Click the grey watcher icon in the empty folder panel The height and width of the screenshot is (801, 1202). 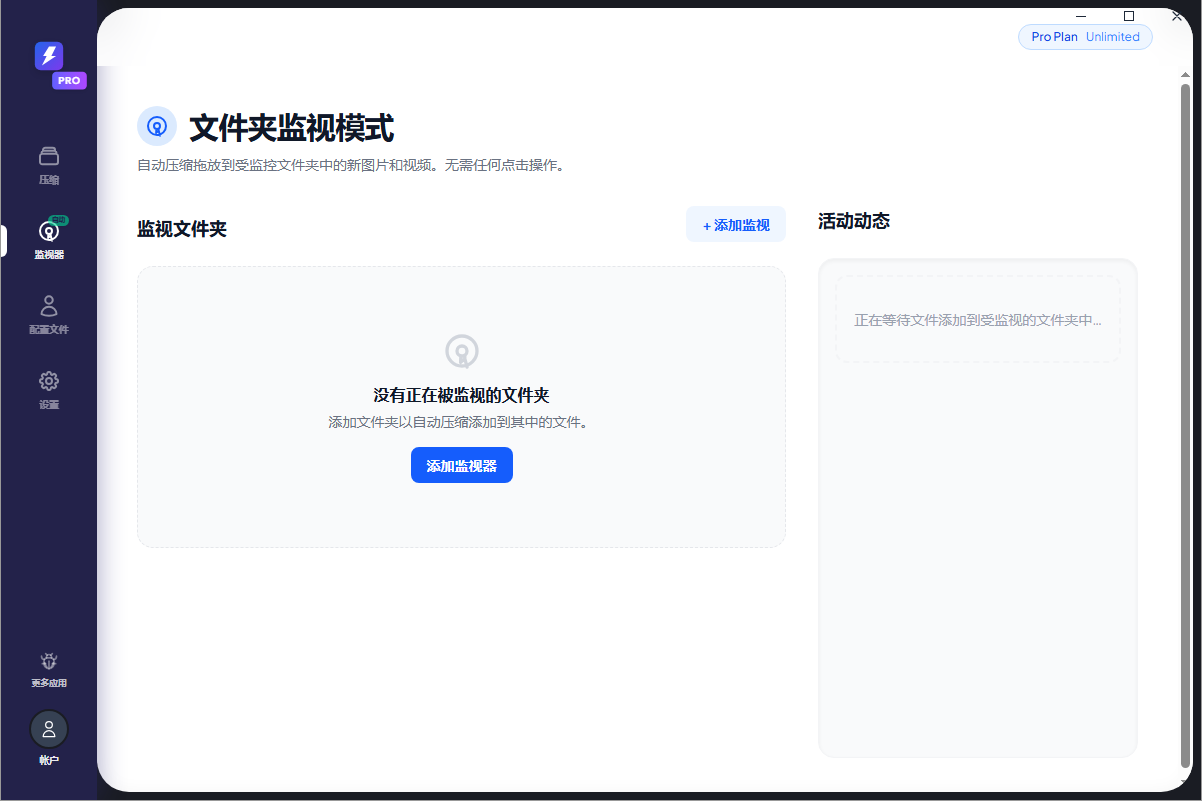click(x=462, y=351)
